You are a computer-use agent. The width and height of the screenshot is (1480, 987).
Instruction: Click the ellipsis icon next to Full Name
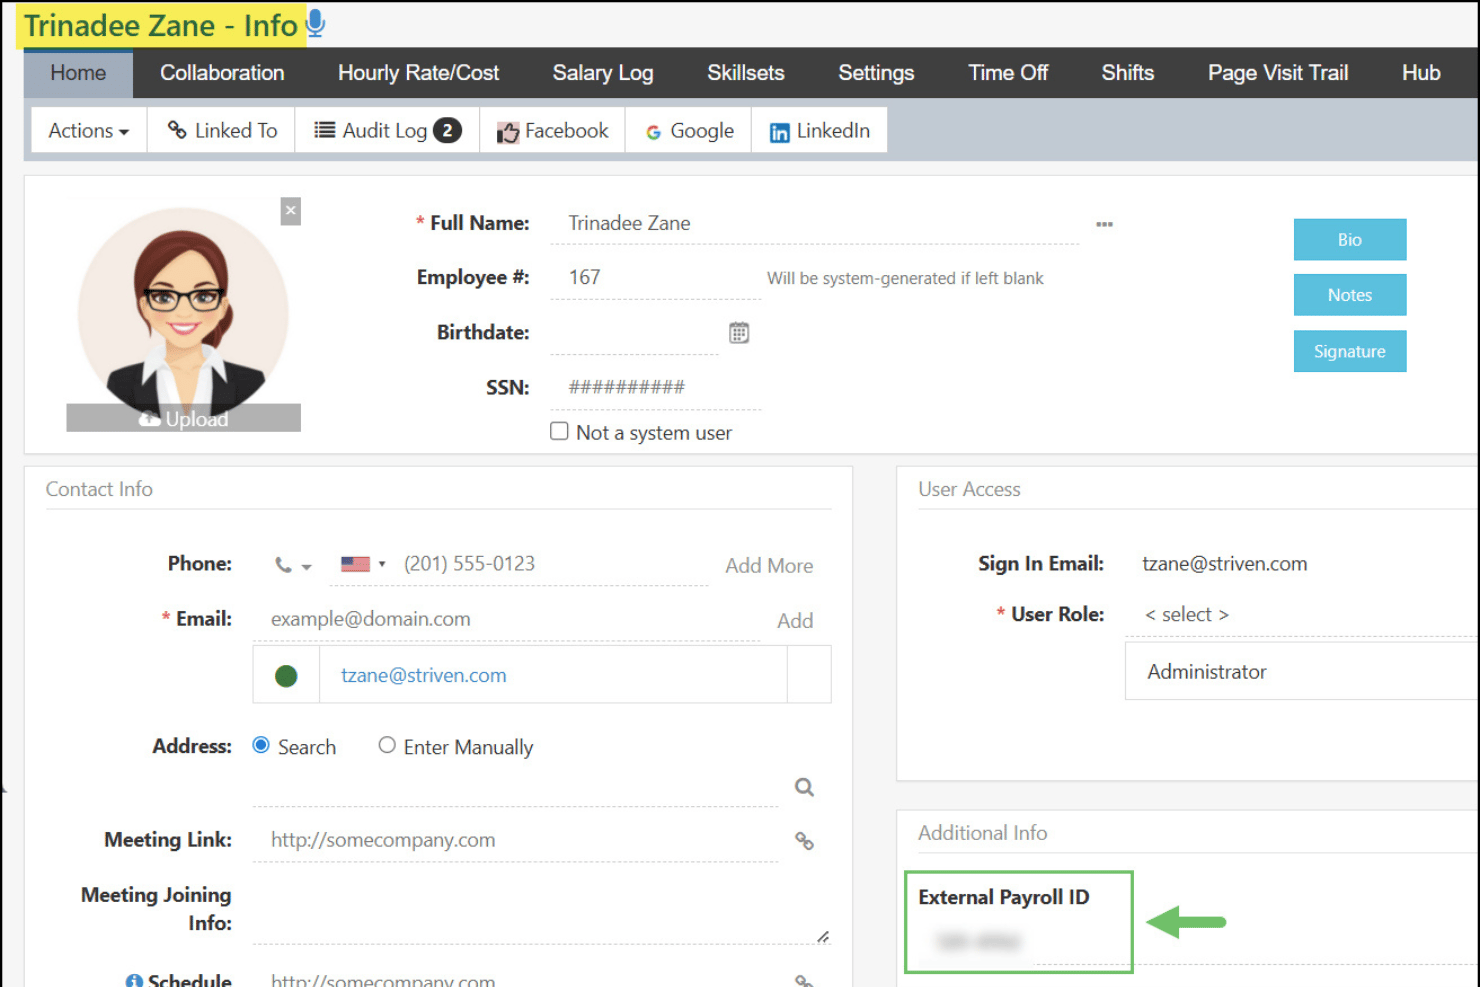coord(1104,224)
